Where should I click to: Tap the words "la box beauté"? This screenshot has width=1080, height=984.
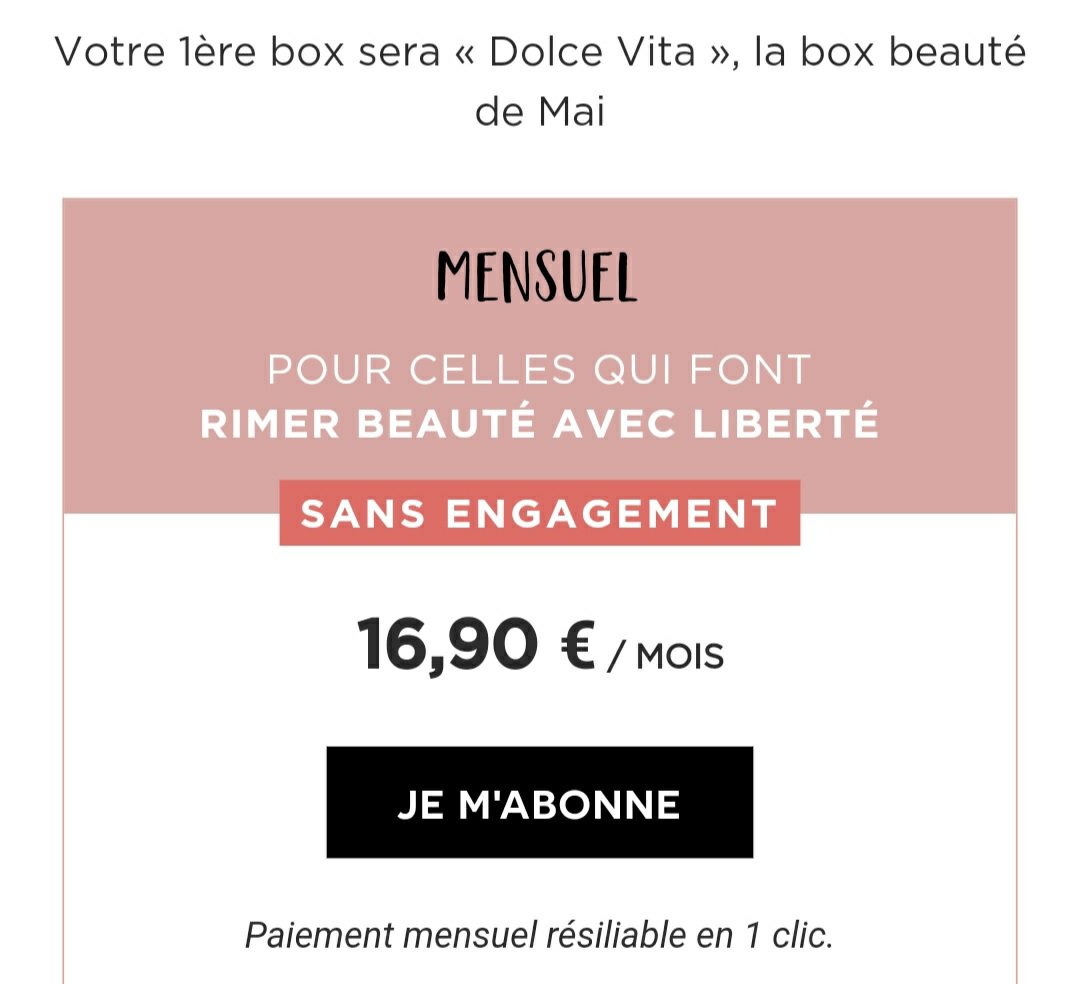coord(890,53)
